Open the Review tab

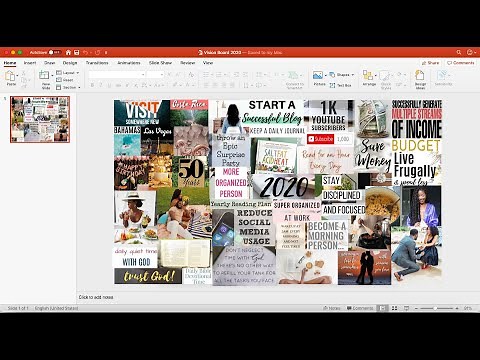tap(188, 63)
